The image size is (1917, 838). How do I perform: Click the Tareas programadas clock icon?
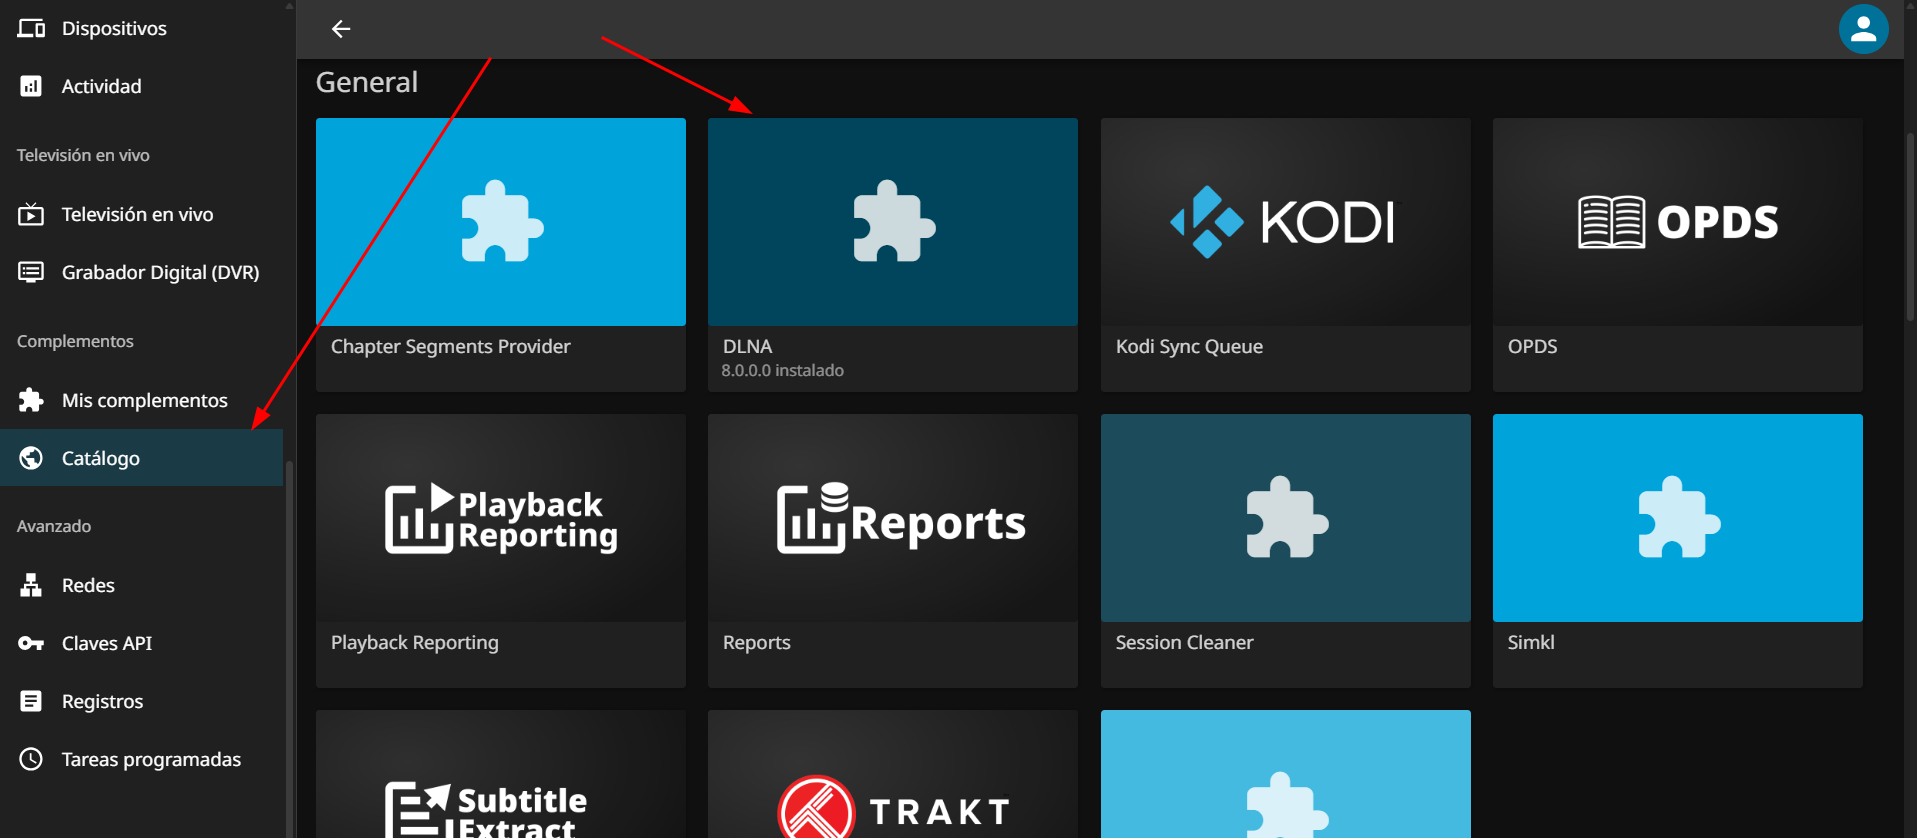(x=31, y=759)
